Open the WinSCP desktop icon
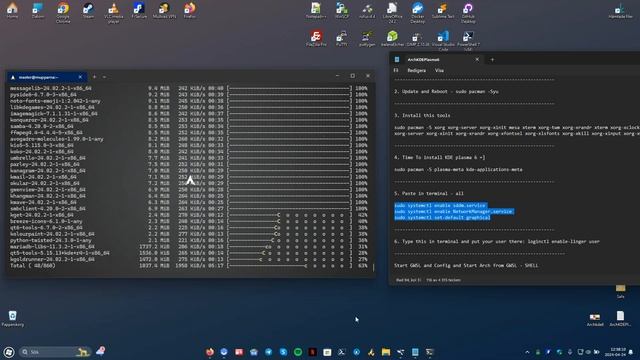640x360 pixels. pos(342,11)
